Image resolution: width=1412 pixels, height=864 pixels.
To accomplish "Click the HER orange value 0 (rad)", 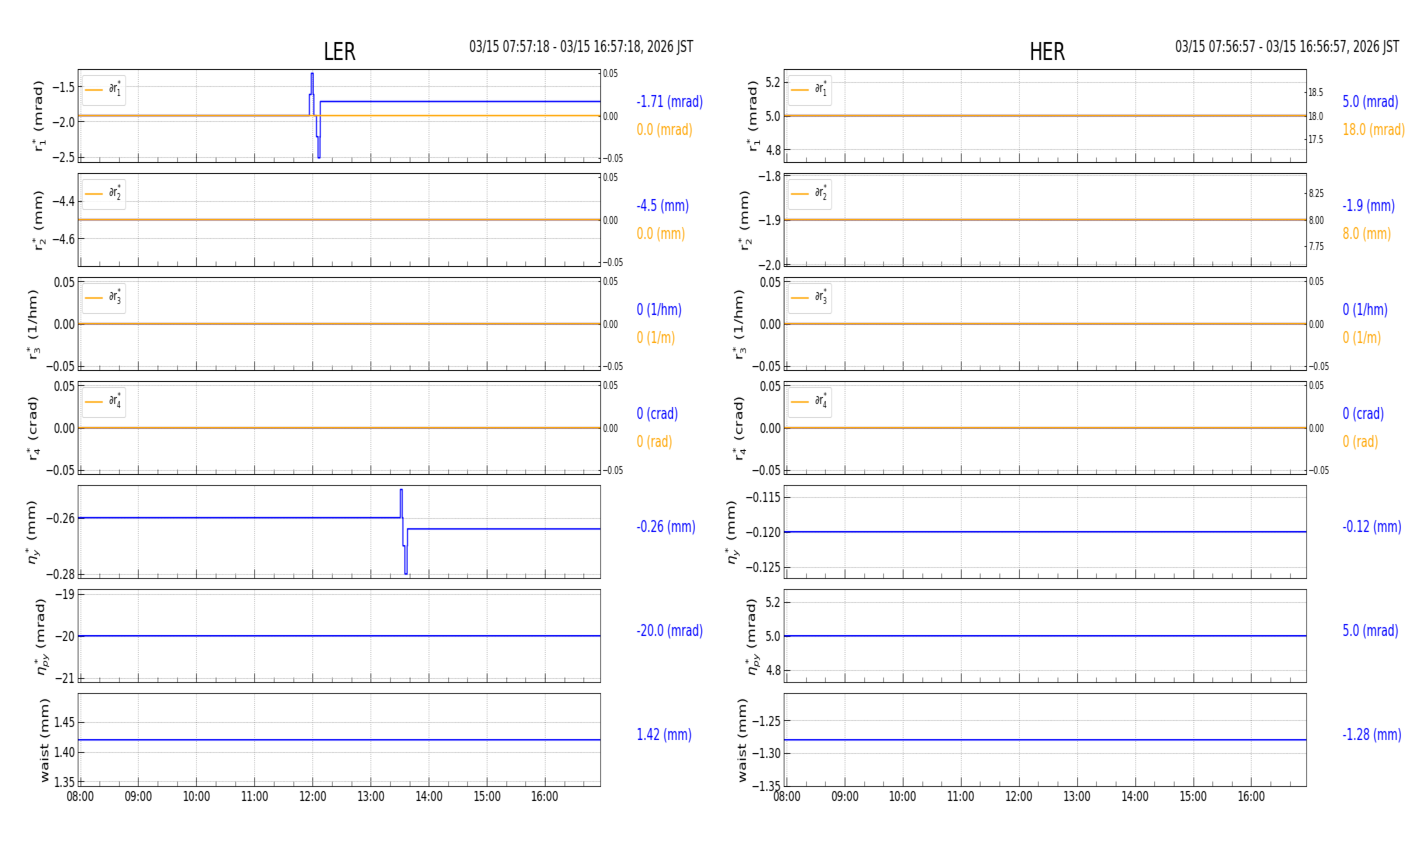I will tap(1360, 442).
